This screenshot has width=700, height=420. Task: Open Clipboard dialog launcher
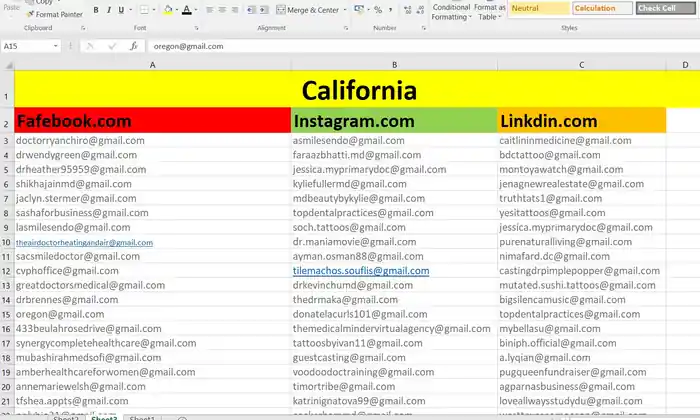point(83,28)
